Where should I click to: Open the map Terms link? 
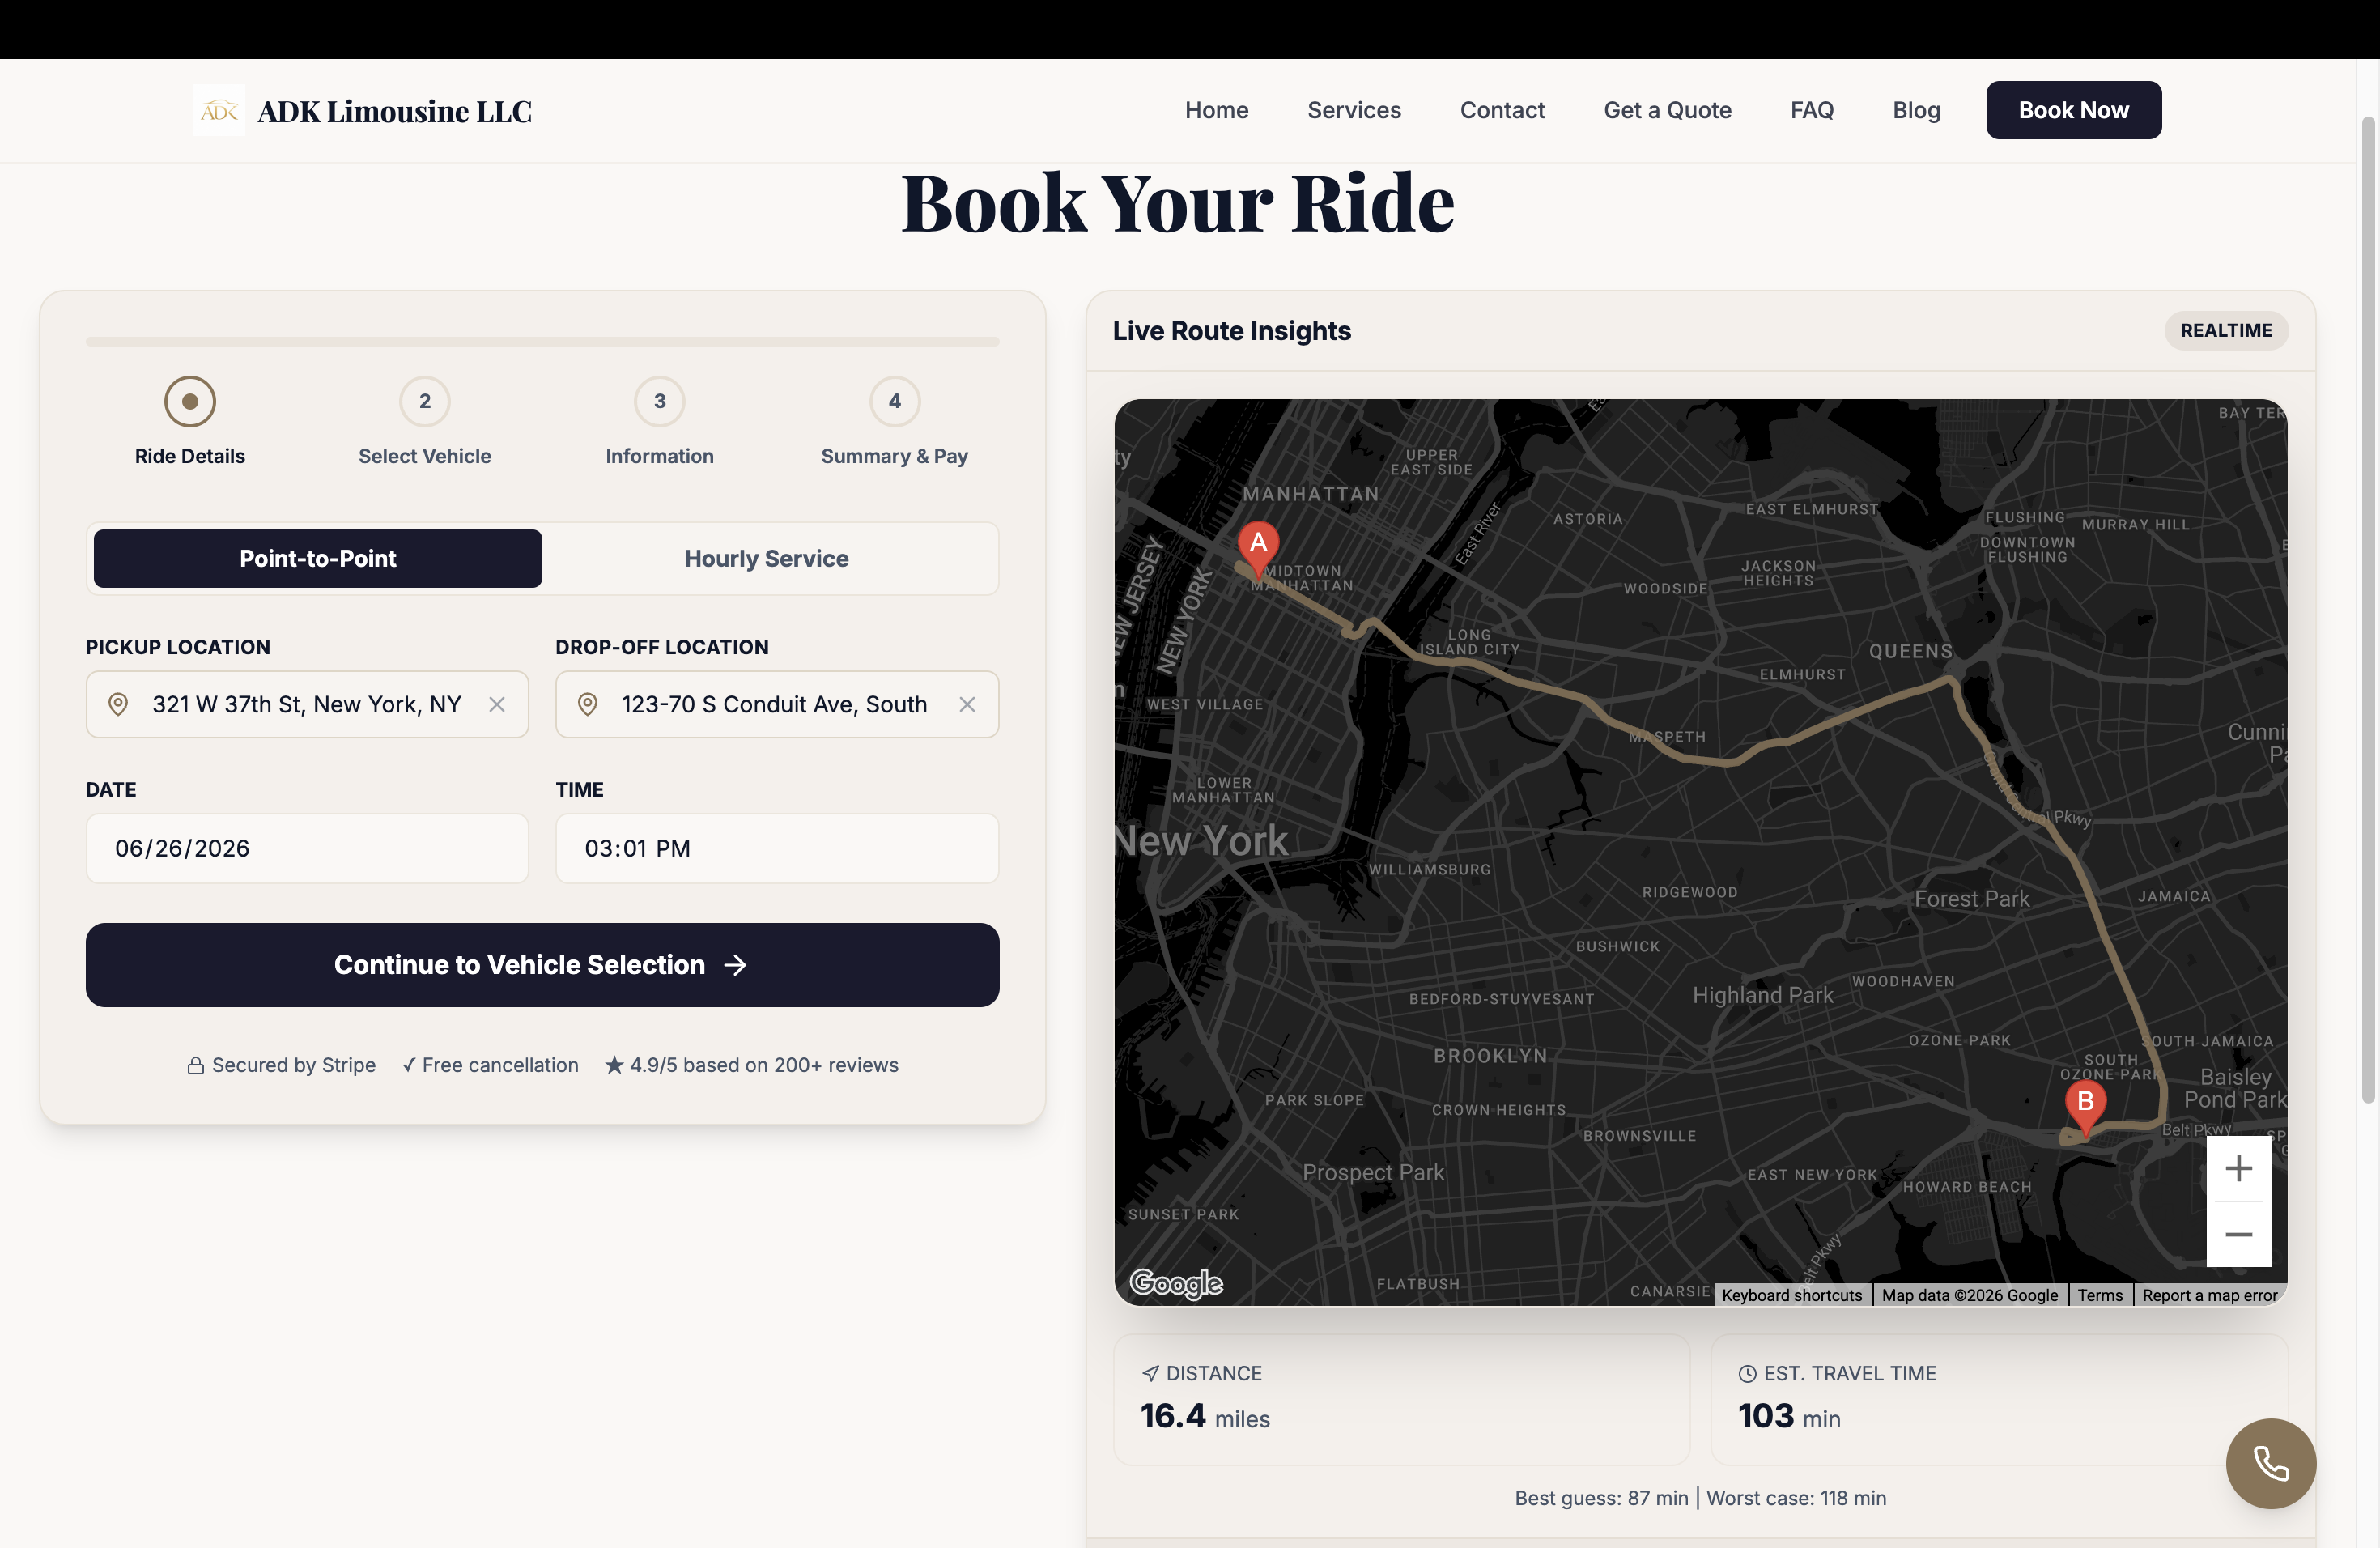[2100, 1295]
